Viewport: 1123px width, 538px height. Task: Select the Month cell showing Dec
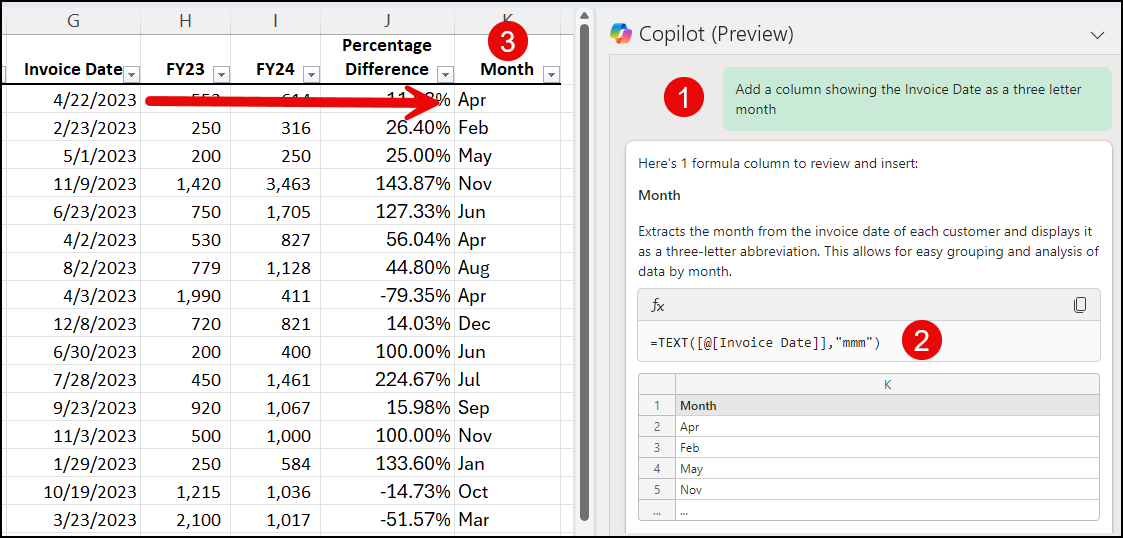(x=508, y=324)
